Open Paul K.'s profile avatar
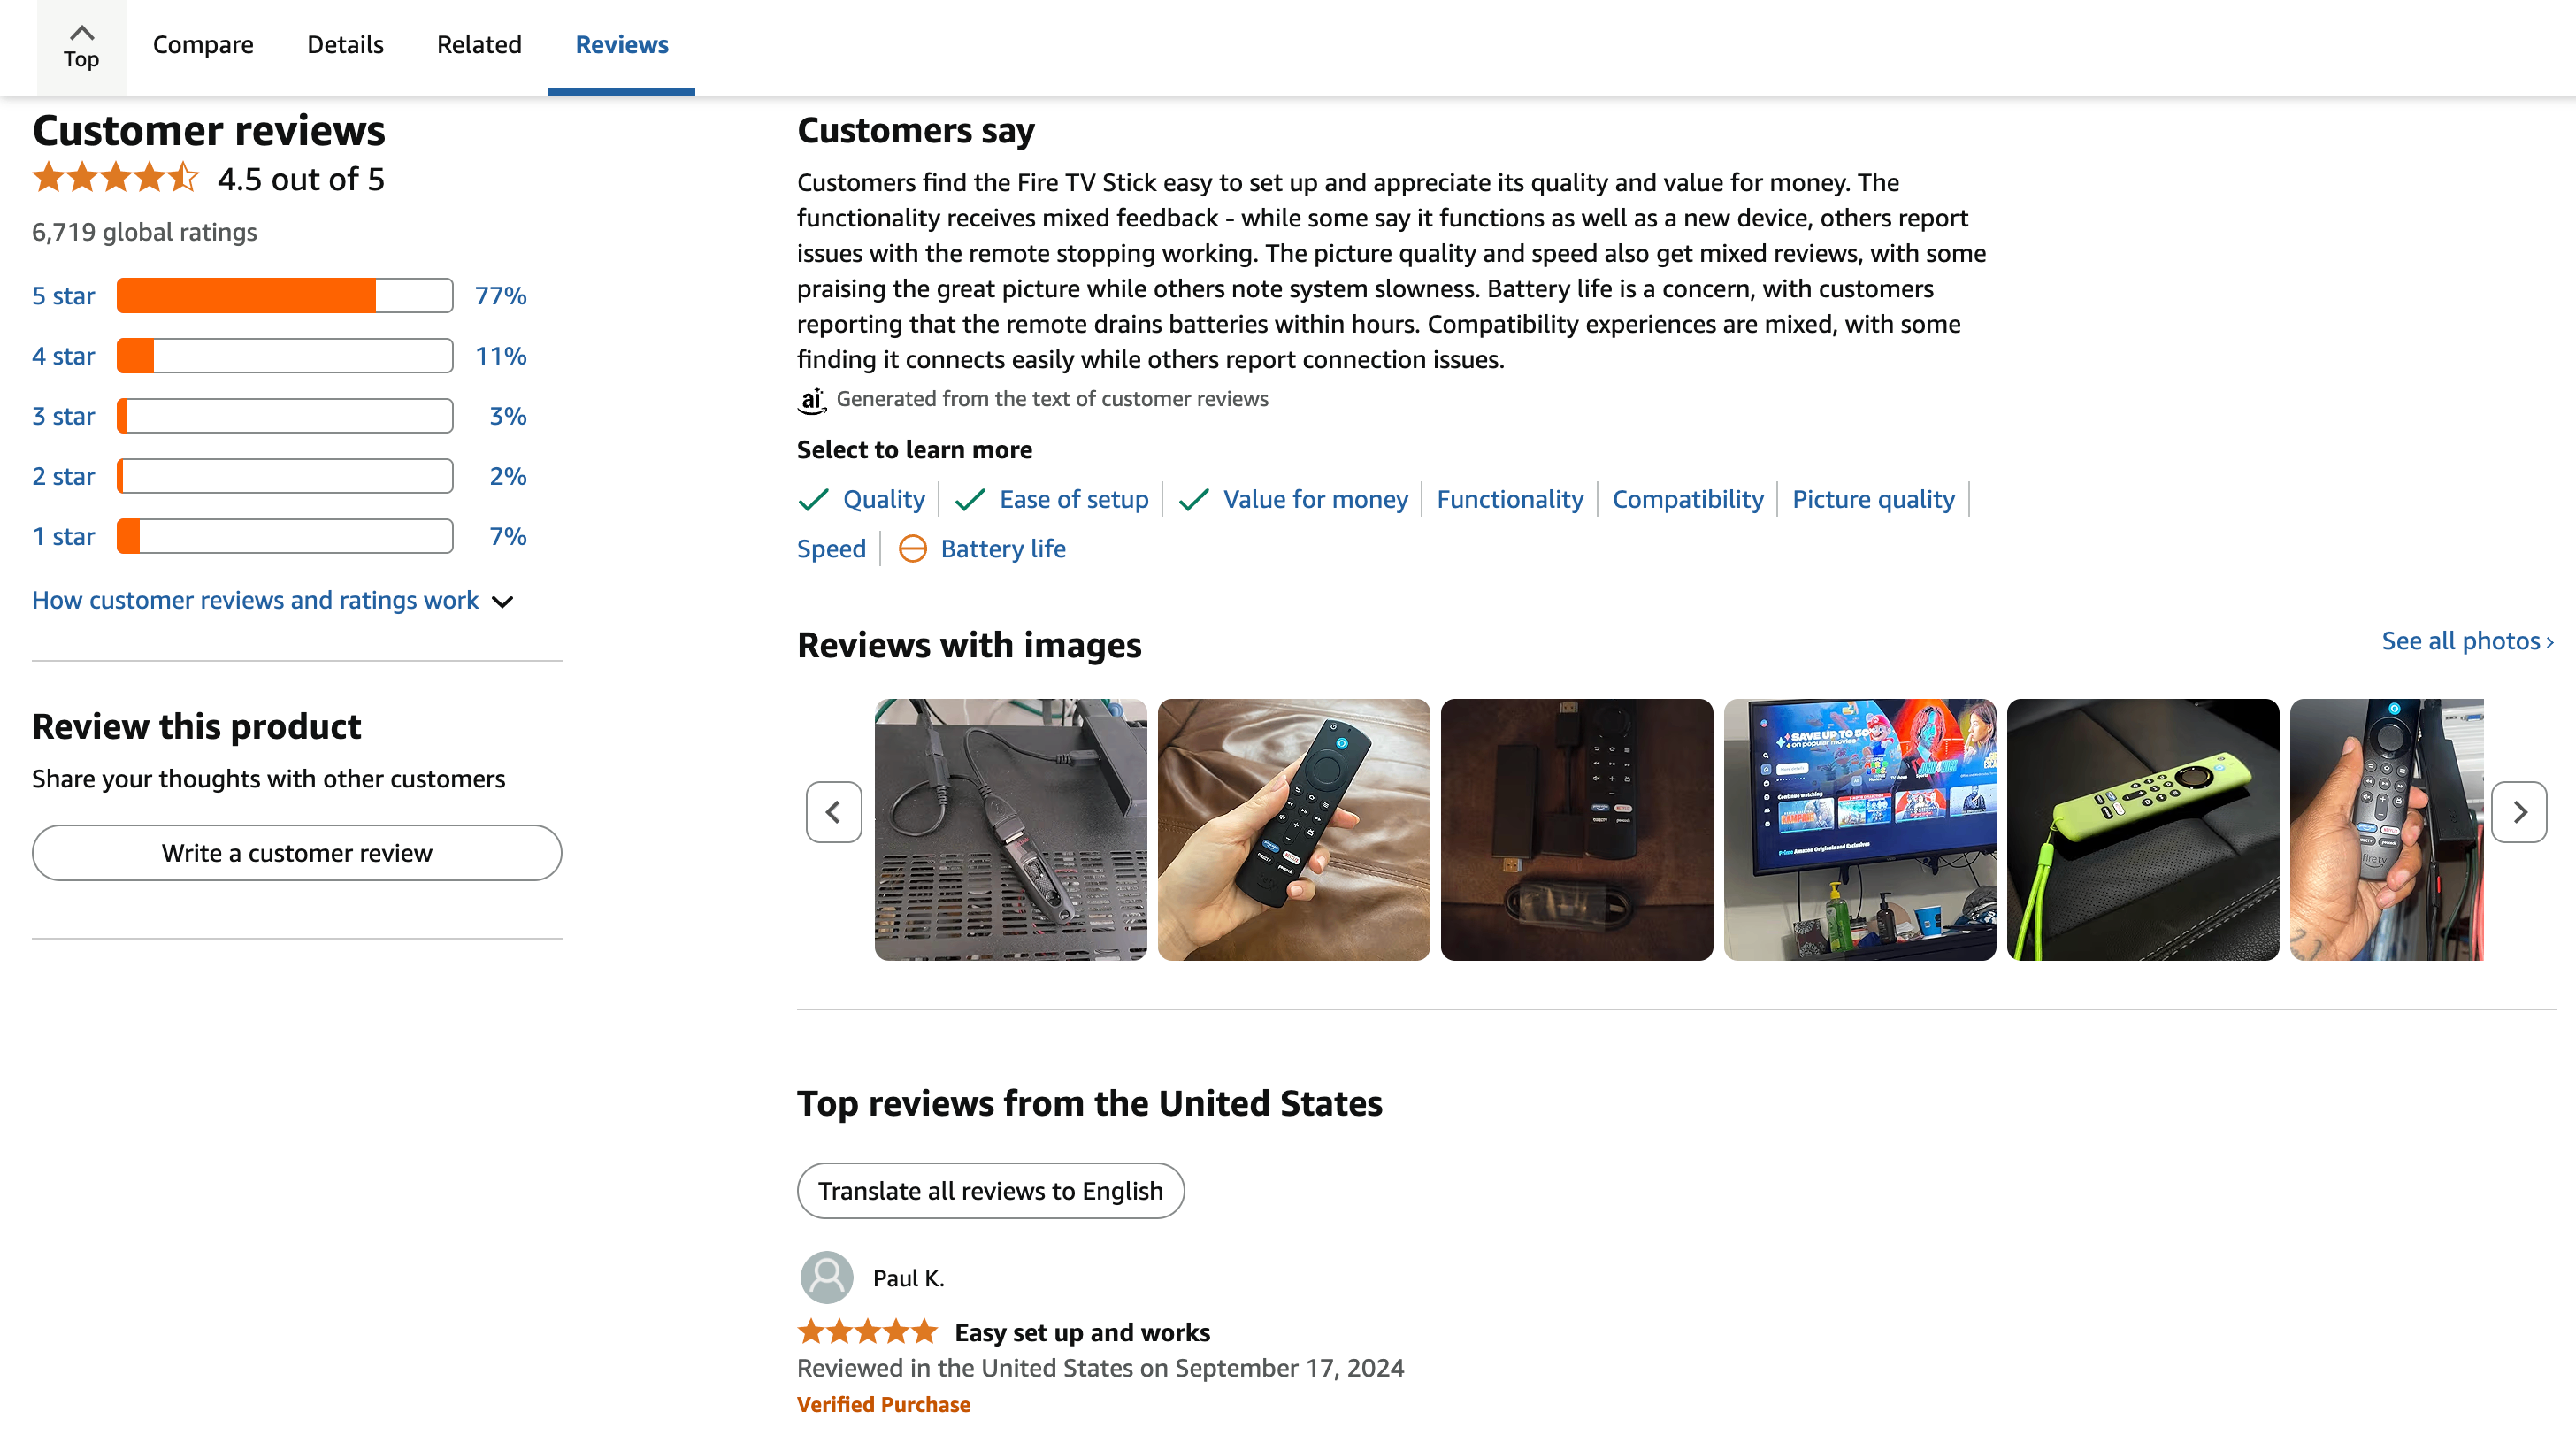Image resolution: width=2576 pixels, height=1435 pixels. click(826, 1277)
